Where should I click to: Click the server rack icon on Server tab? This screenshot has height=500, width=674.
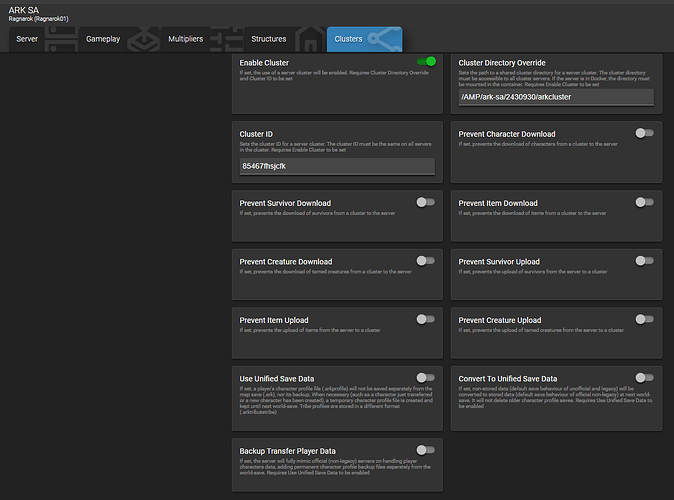pyautogui.click(x=61, y=39)
